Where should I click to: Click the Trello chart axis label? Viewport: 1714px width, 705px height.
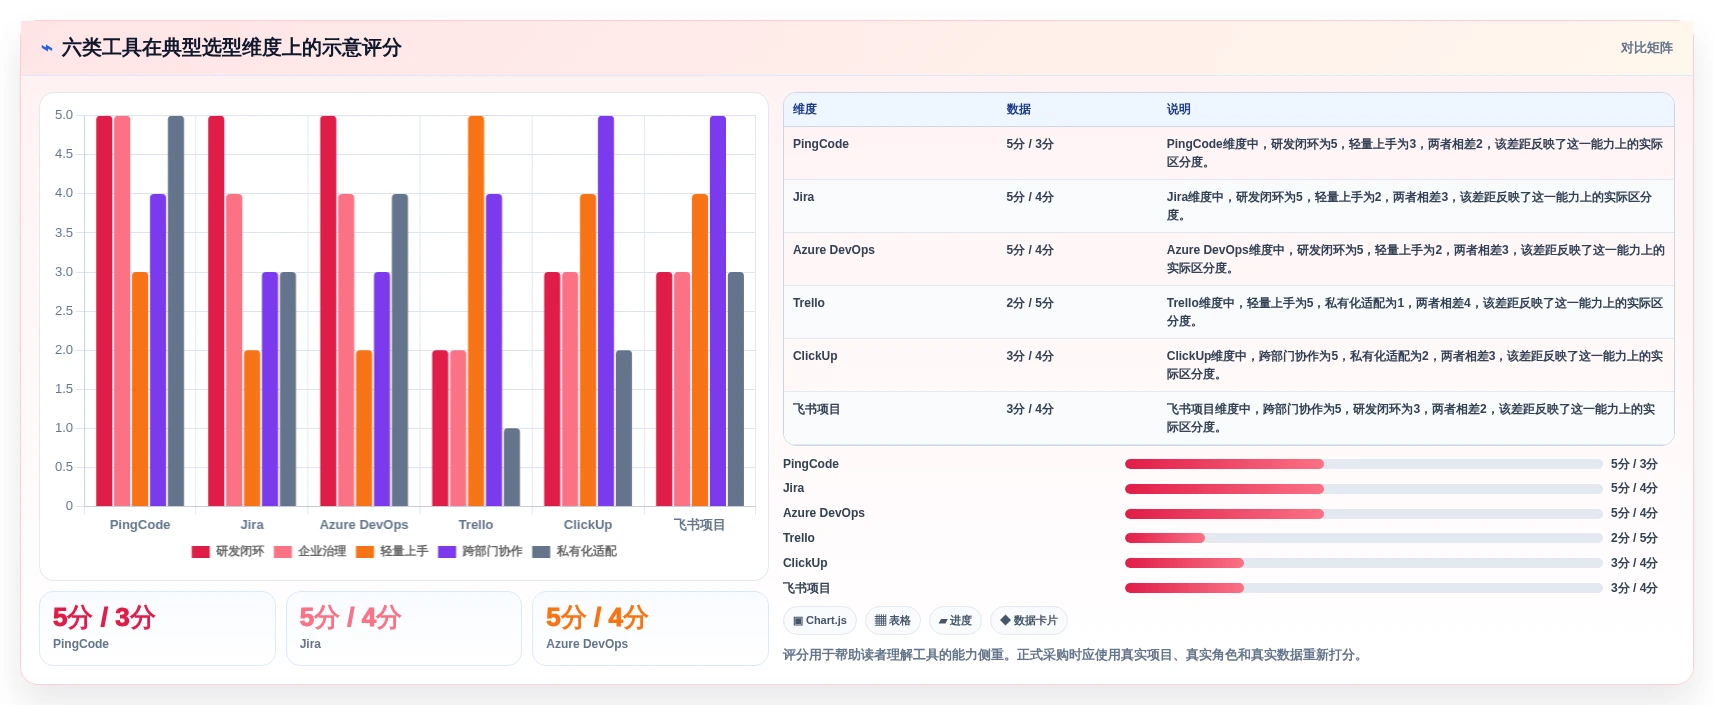coord(476,525)
